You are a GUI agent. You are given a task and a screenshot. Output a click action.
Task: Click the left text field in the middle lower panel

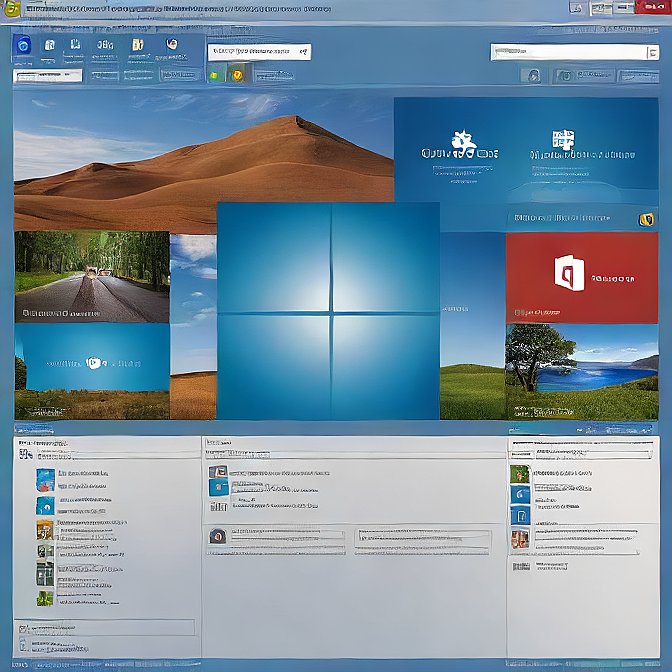click(276, 542)
